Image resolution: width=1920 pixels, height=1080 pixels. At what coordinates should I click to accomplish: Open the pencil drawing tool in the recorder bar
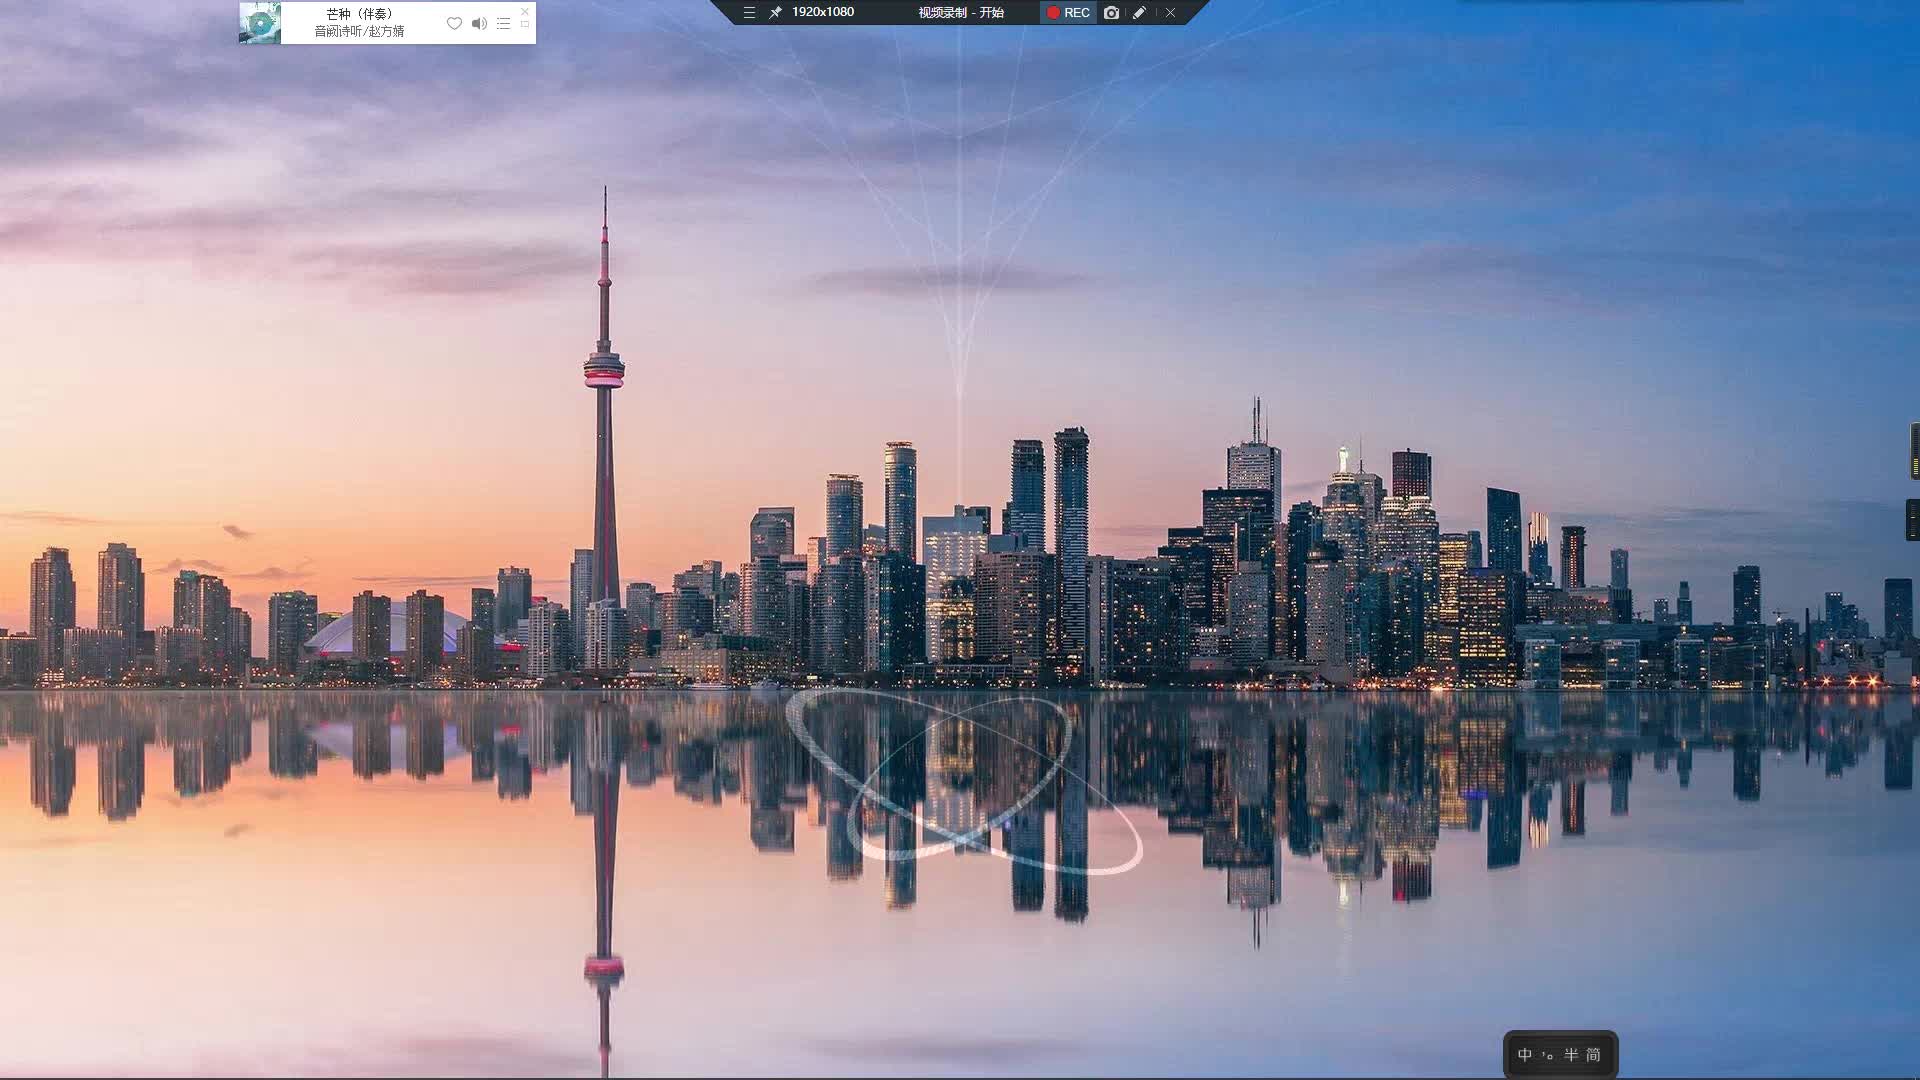1139,12
